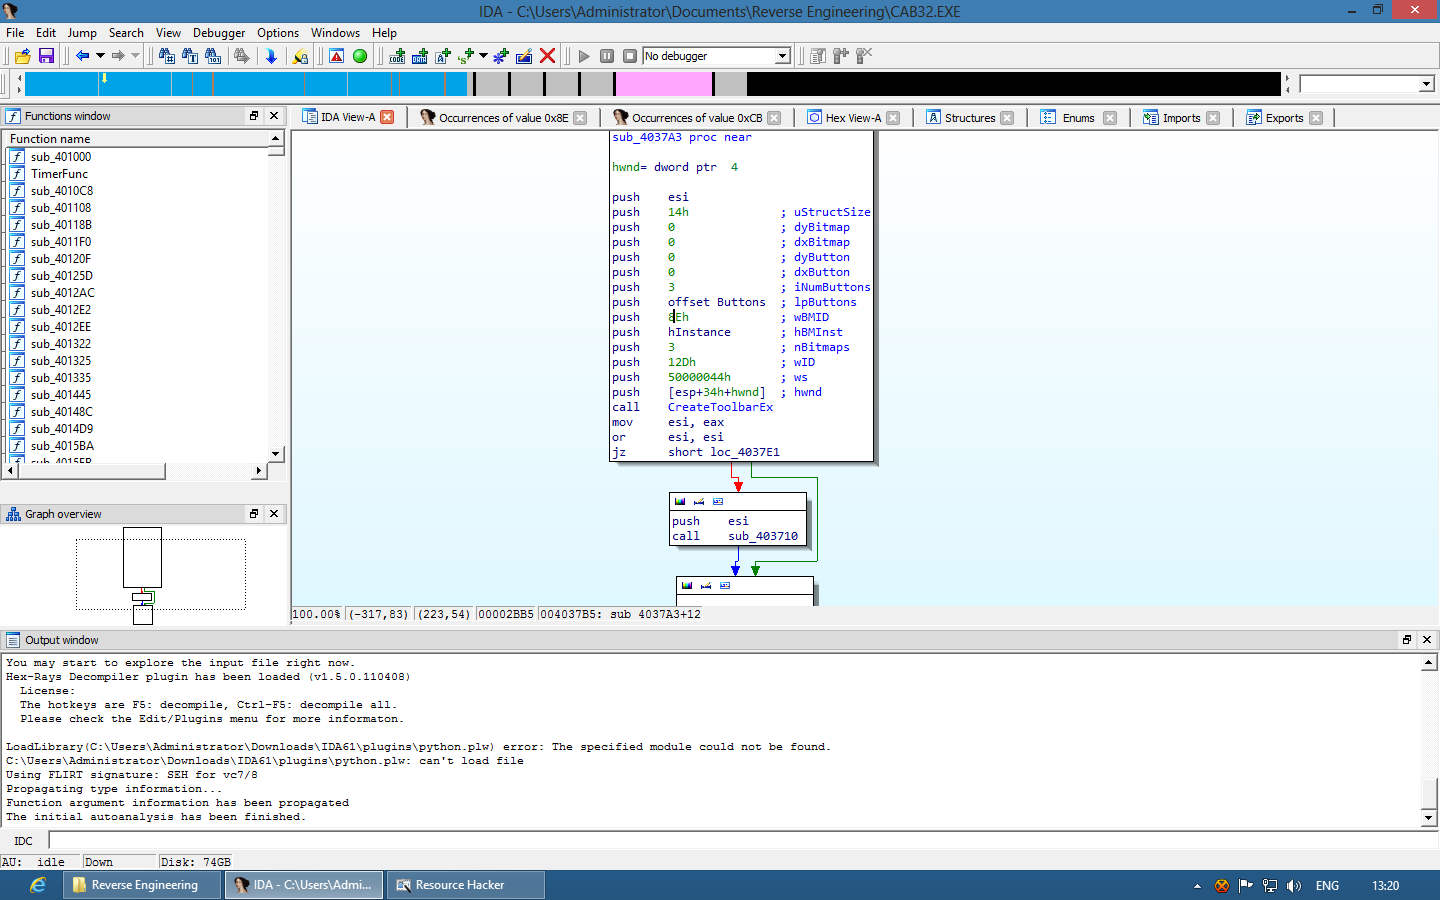Click the Functions window down scroll arrow
Screen dimensions: 1440x900
(276, 453)
